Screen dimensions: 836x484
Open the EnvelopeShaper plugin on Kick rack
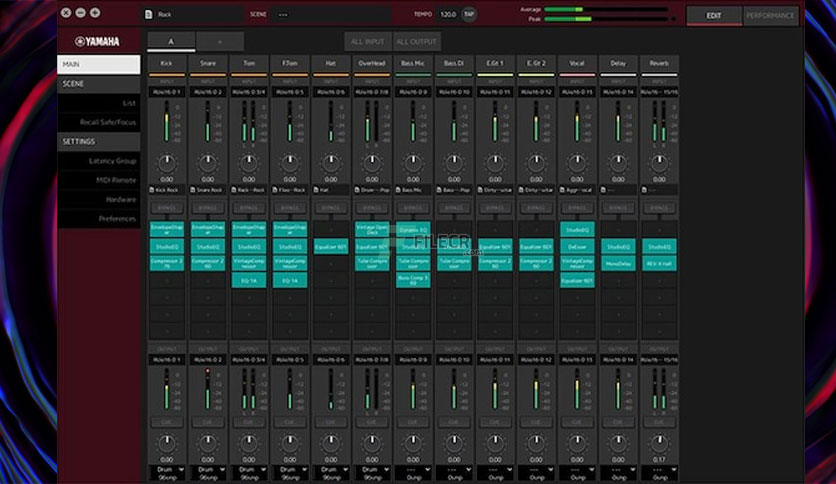[x=167, y=229]
